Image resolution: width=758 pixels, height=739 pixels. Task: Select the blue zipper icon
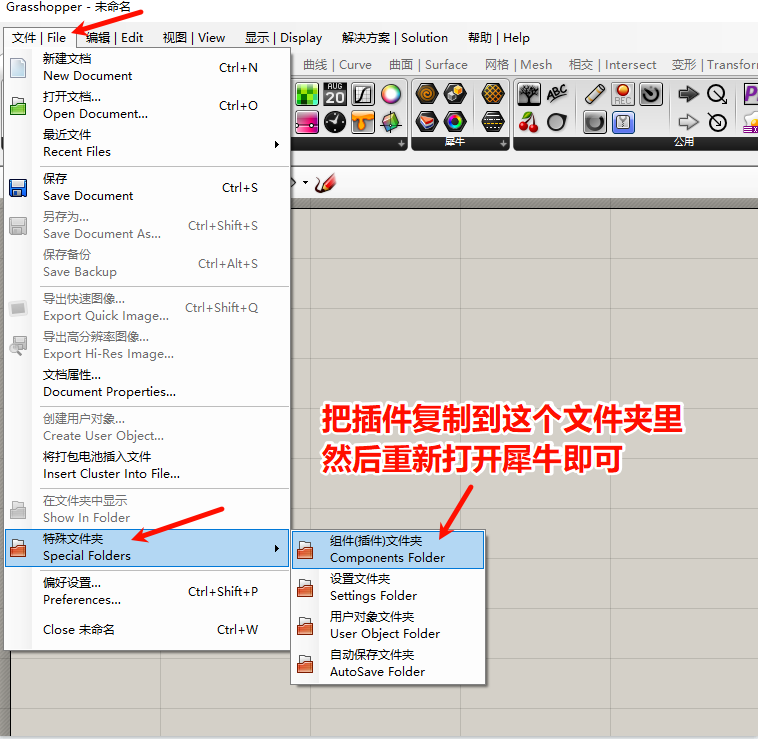[623, 122]
